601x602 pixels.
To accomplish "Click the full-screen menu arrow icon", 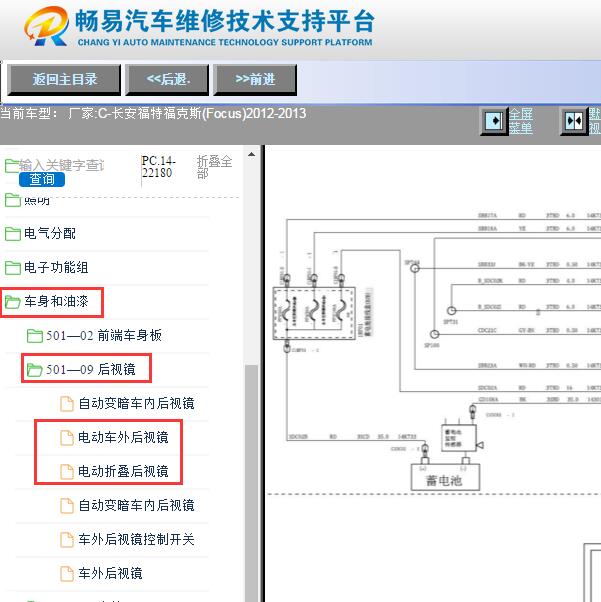I will 494,121.
